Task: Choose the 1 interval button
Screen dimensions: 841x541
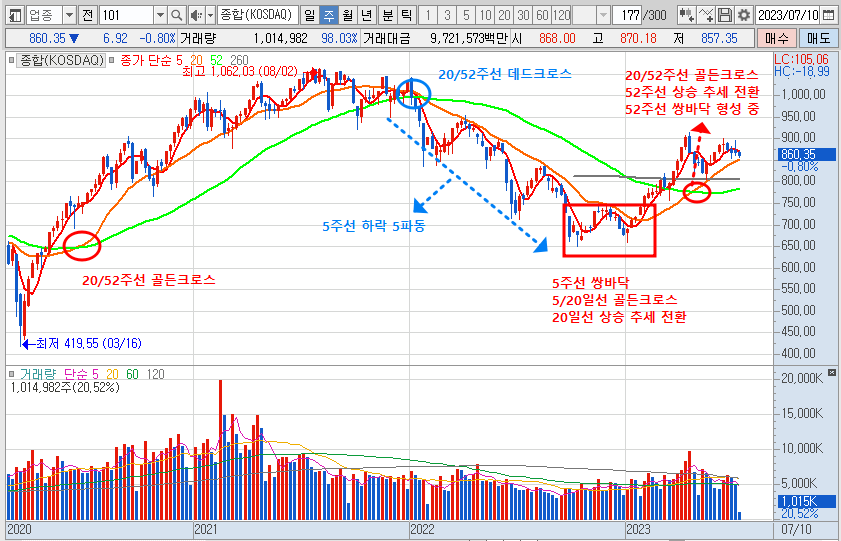Action: (427, 15)
